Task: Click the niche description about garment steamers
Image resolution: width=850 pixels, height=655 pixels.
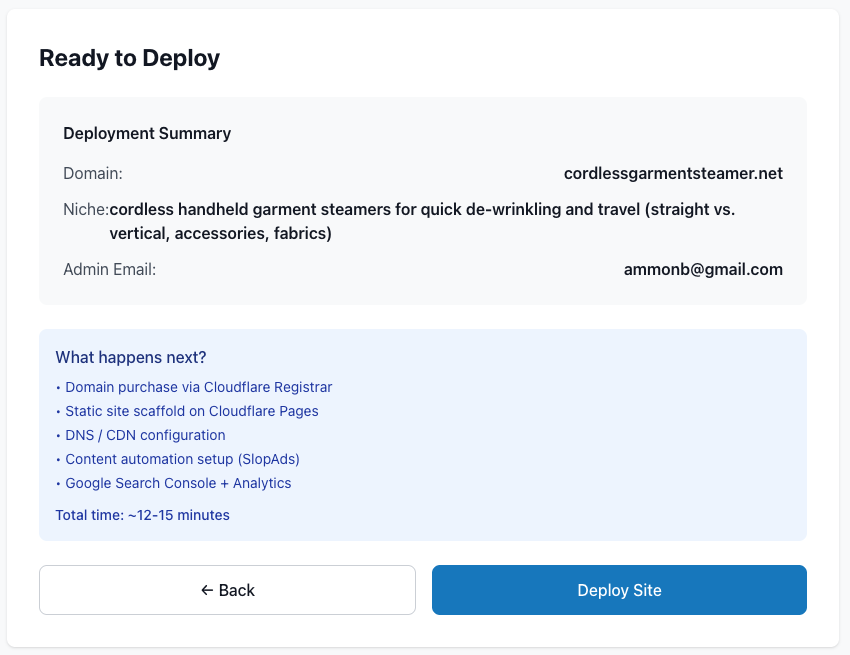Action: [422, 221]
